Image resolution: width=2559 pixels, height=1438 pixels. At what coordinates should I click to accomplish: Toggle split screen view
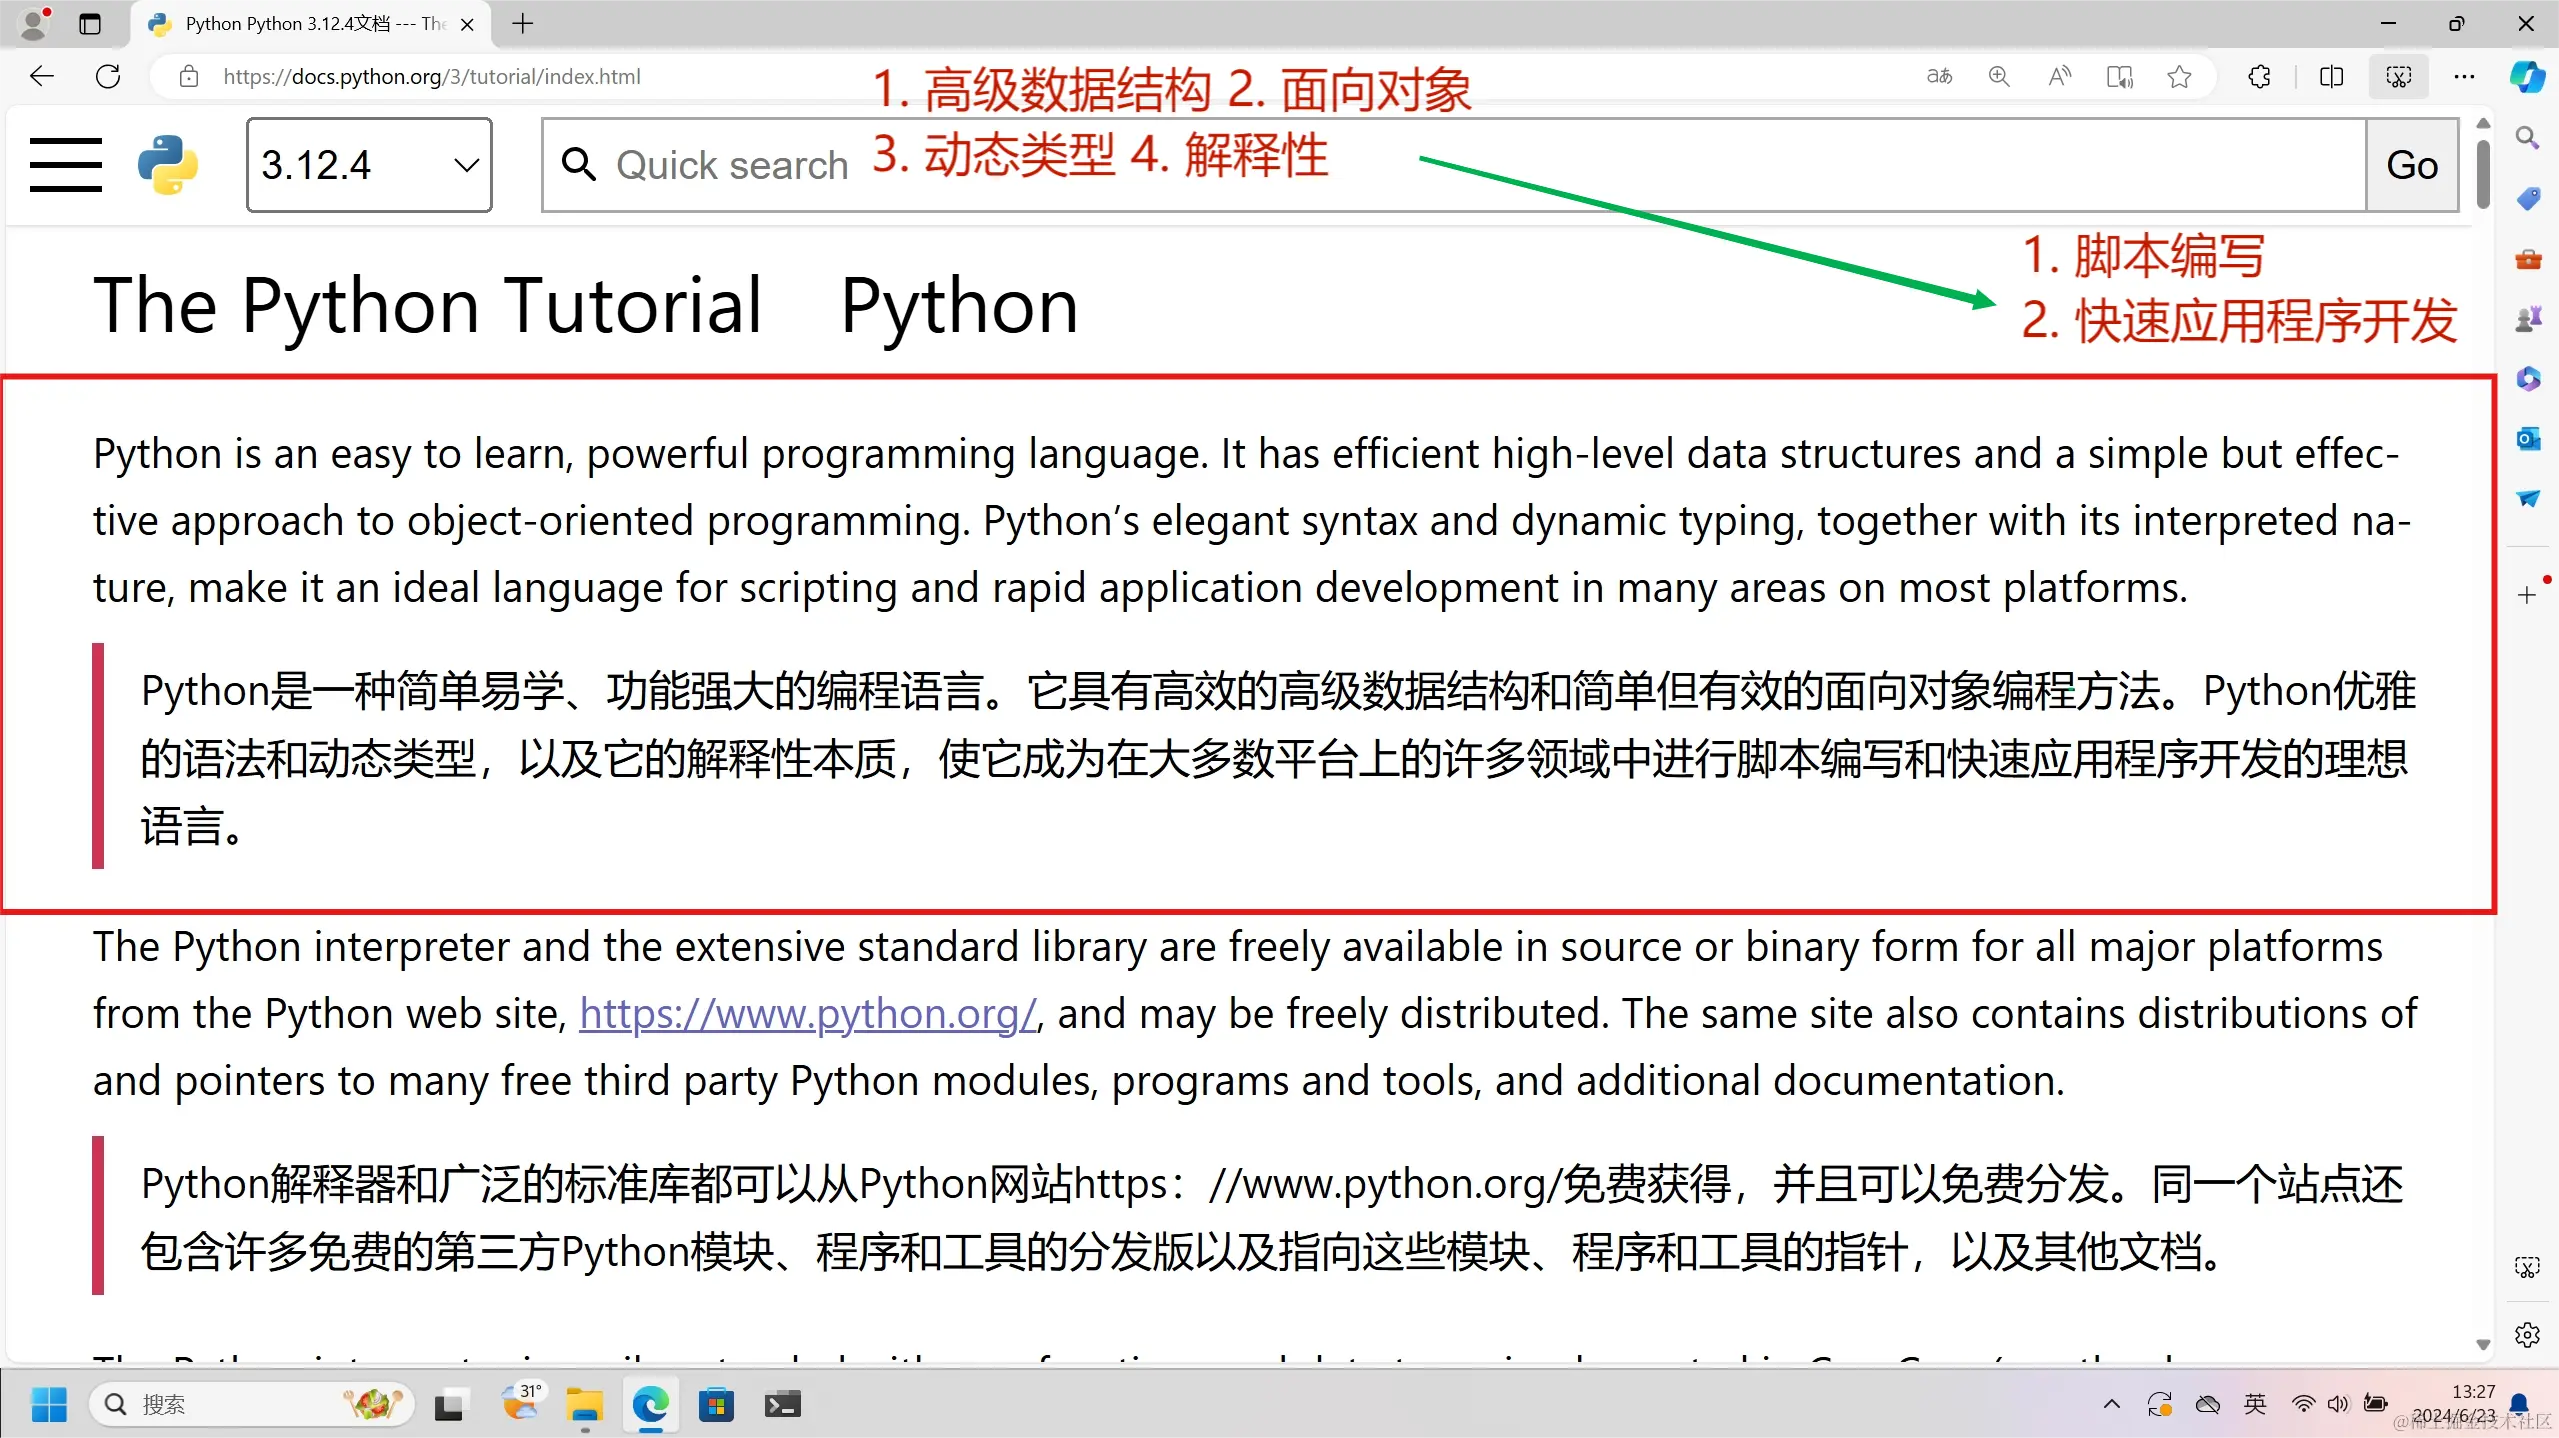2331,77
